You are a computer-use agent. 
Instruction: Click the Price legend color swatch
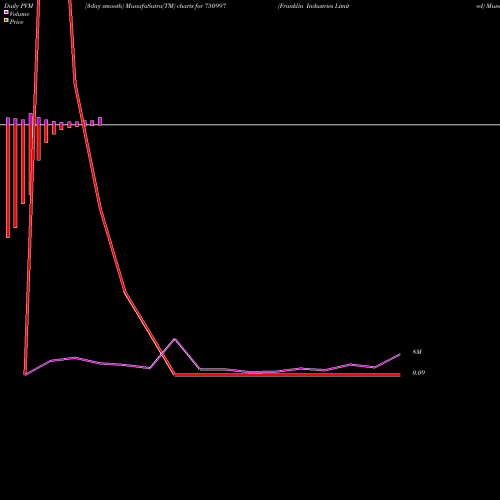[x=6, y=20]
